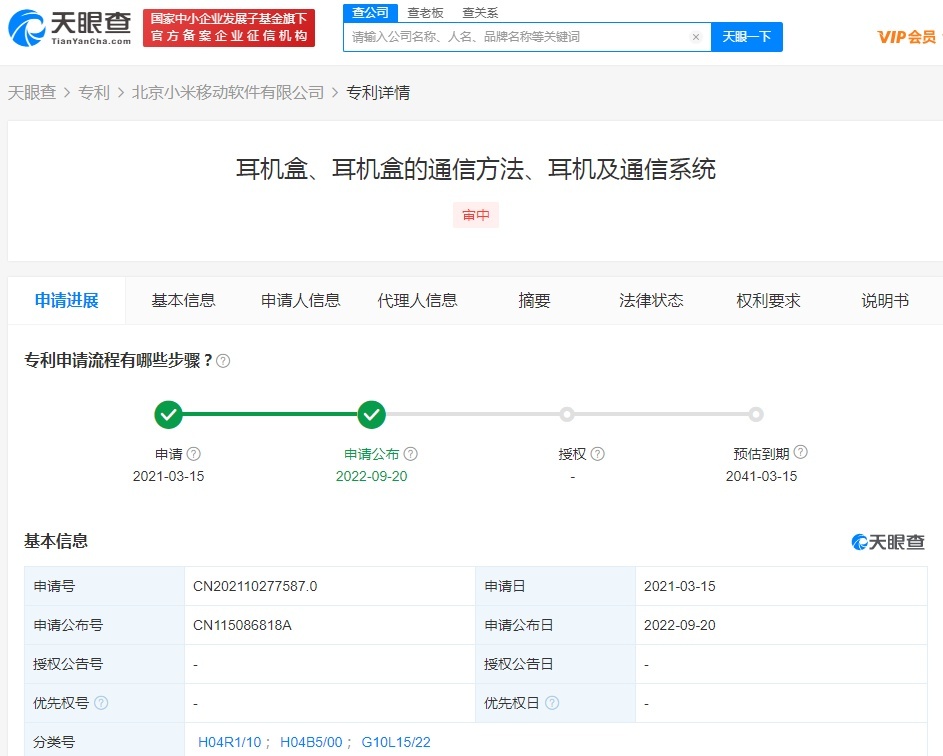Click the help icon beside 优先权日
The width and height of the screenshot is (943, 756).
[x=551, y=702]
